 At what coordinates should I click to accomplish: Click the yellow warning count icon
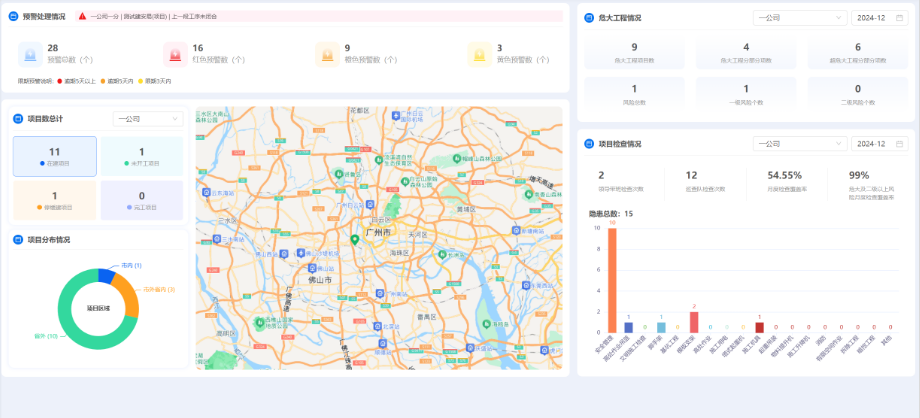[x=479, y=54]
